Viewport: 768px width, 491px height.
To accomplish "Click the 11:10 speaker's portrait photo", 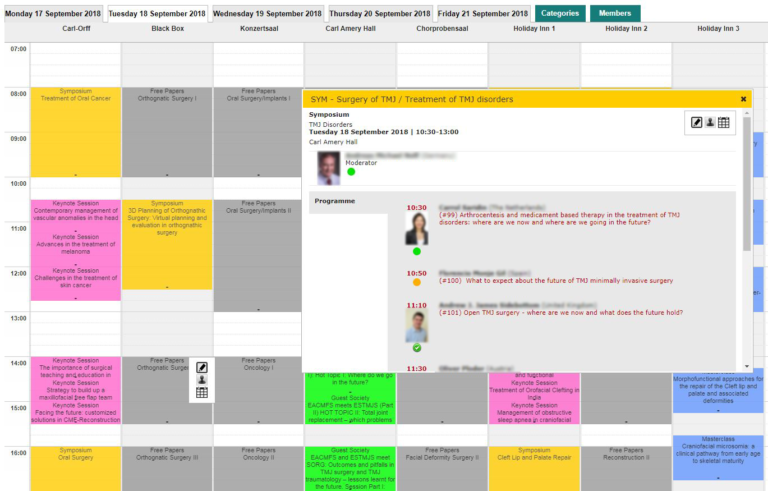I will point(416,327).
